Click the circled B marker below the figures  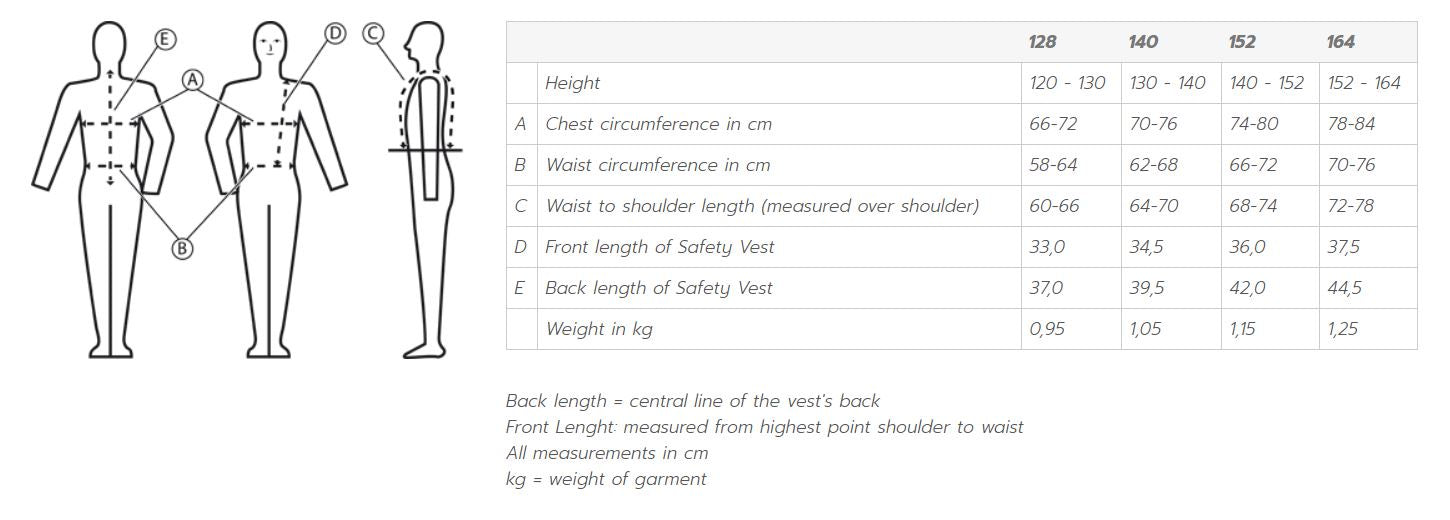tap(182, 248)
